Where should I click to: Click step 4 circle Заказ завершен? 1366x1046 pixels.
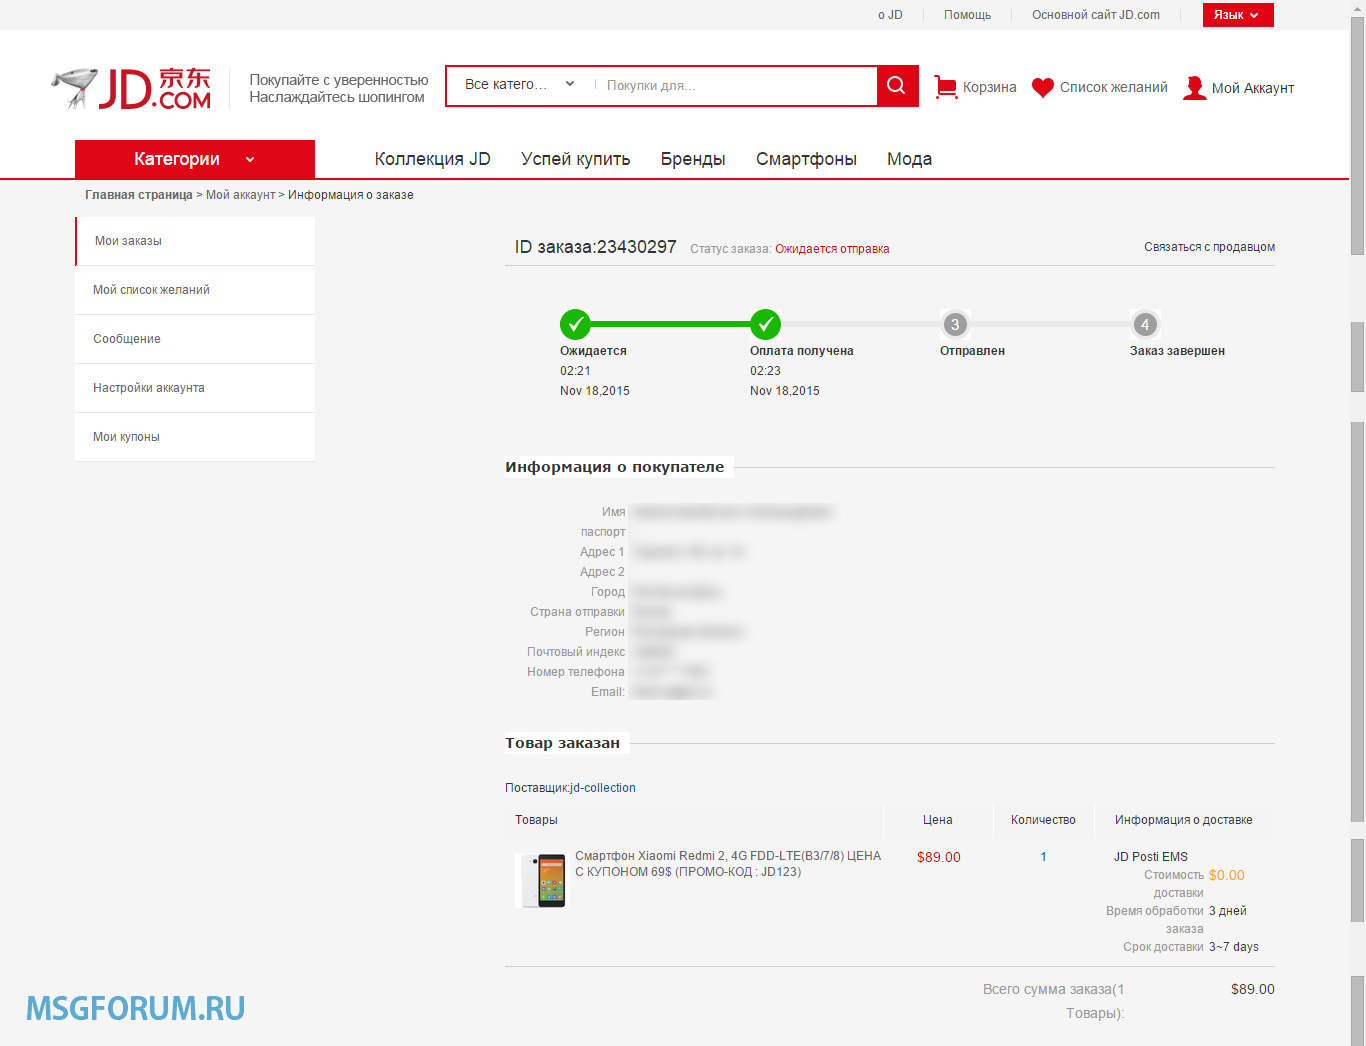point(1145,324)
